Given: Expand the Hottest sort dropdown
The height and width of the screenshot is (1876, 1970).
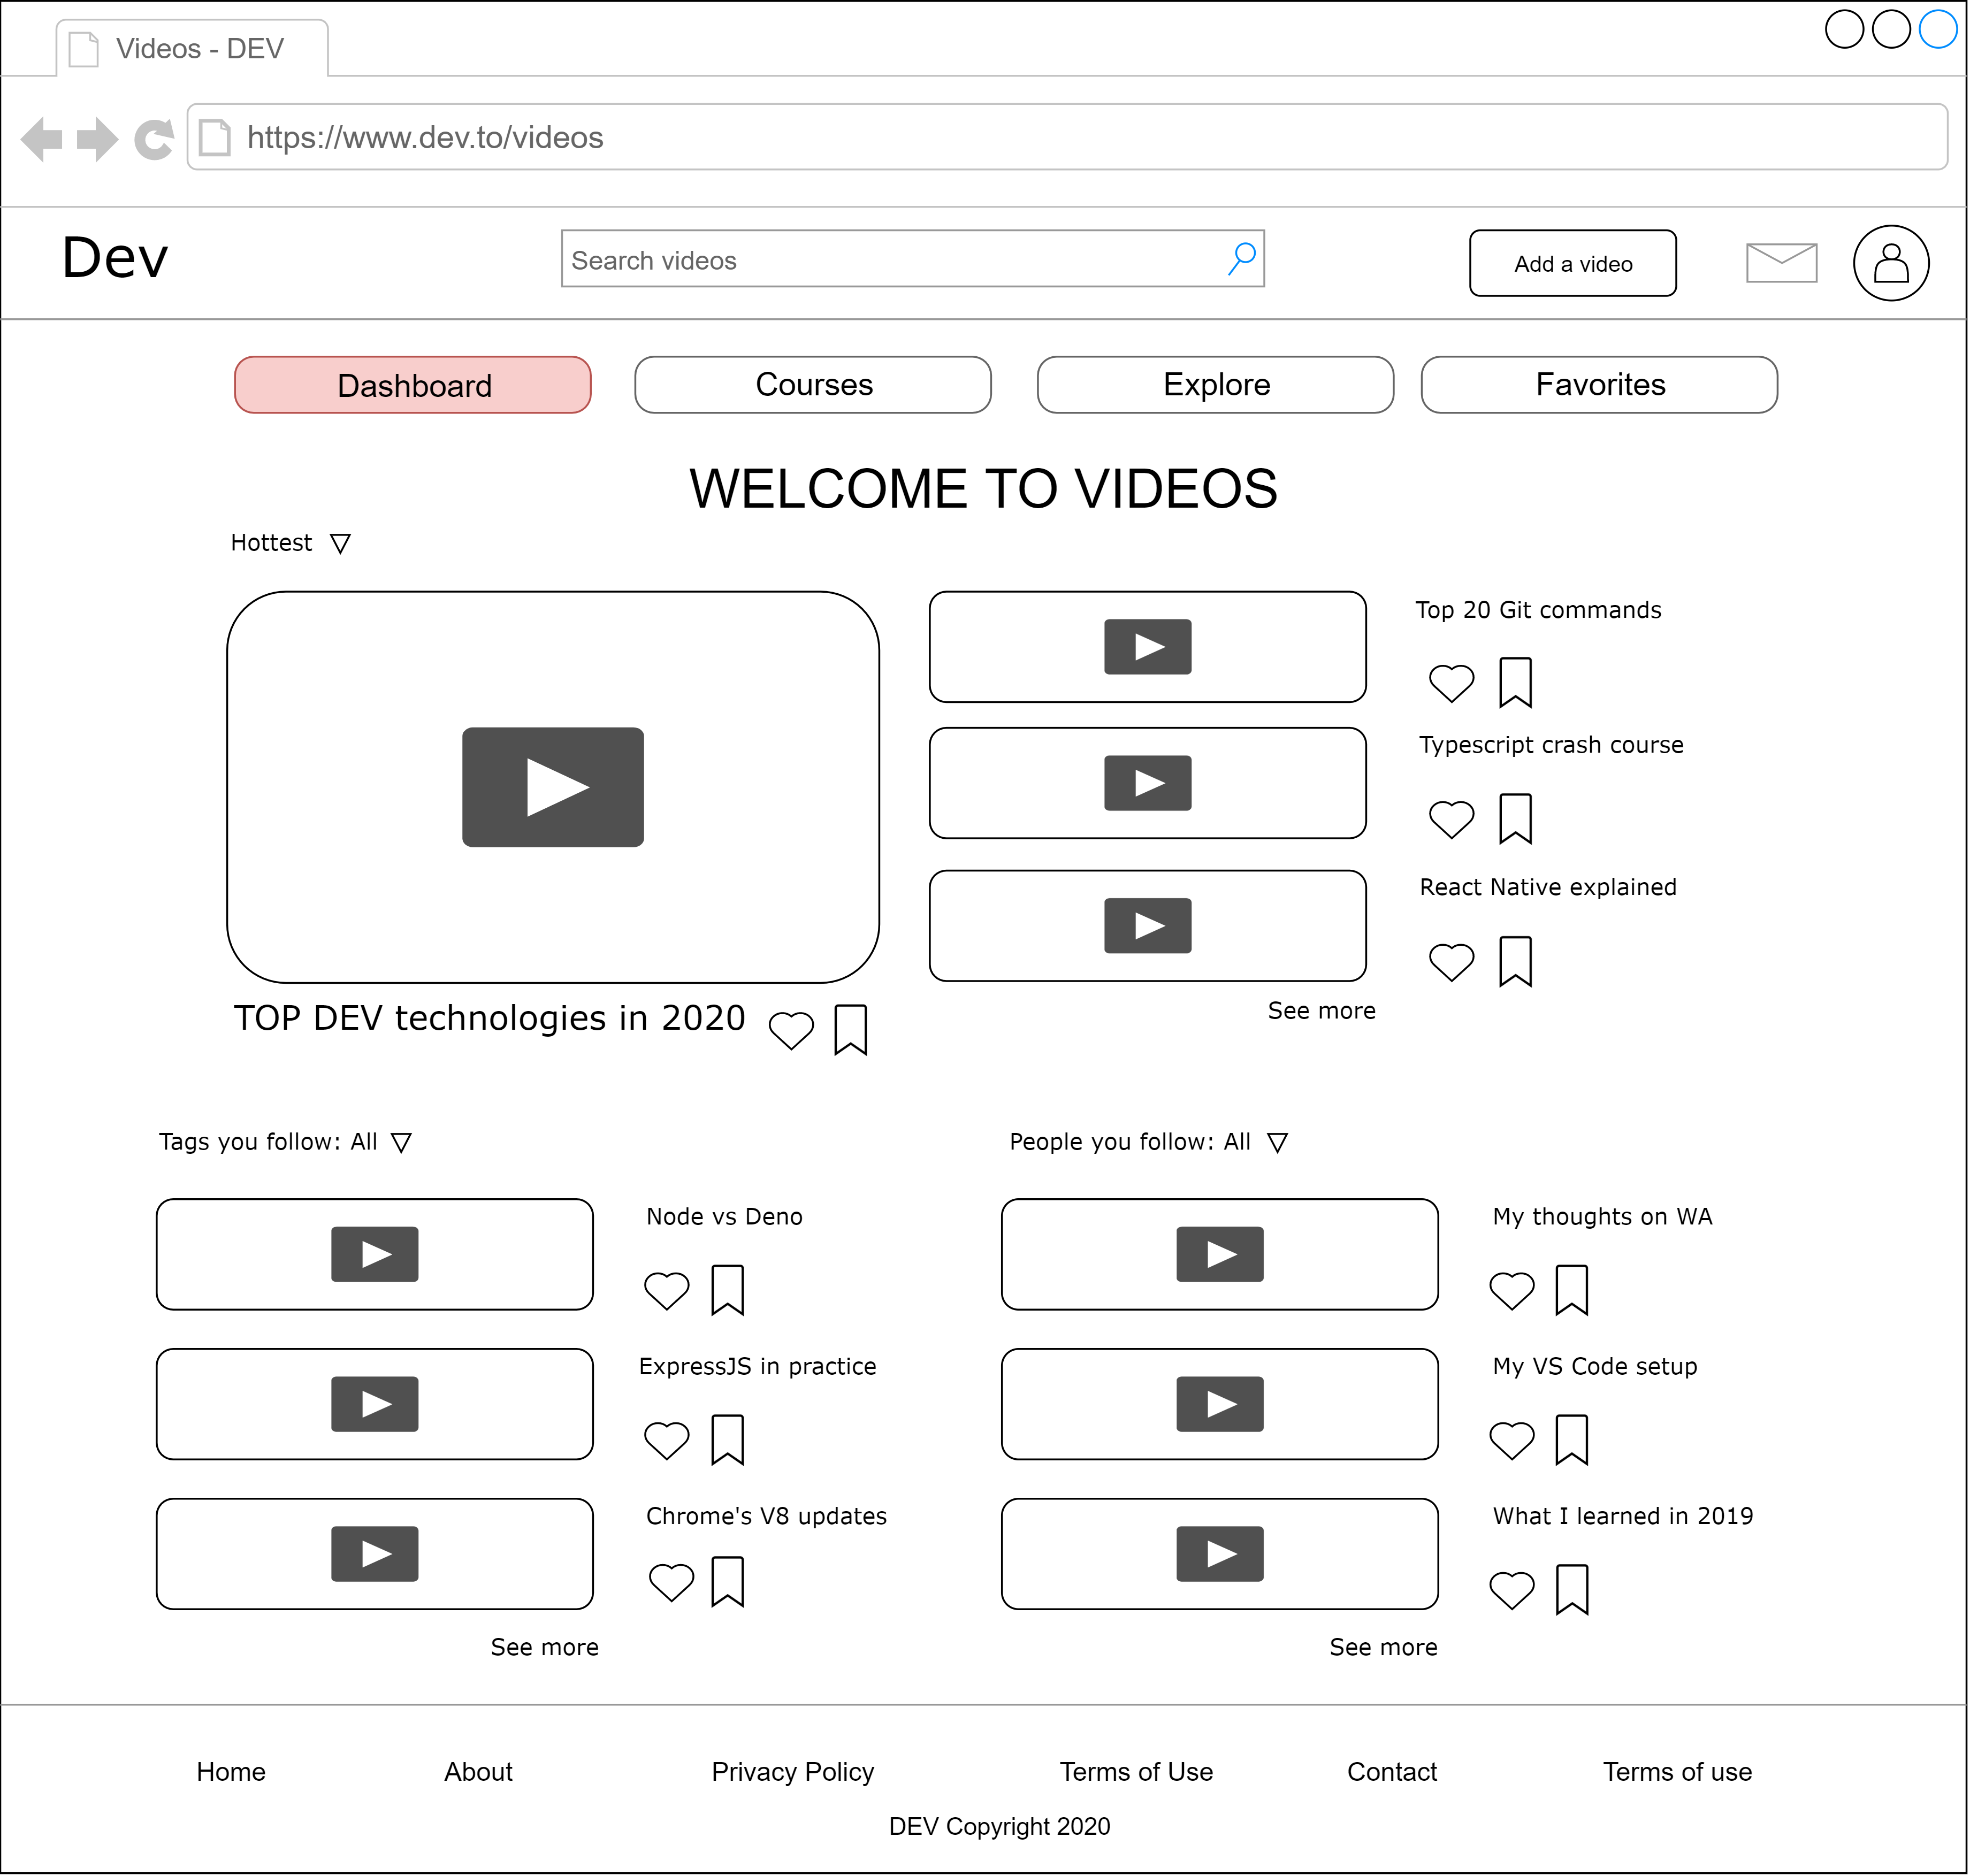Looking at the screenshot, I should pos(340,544).
